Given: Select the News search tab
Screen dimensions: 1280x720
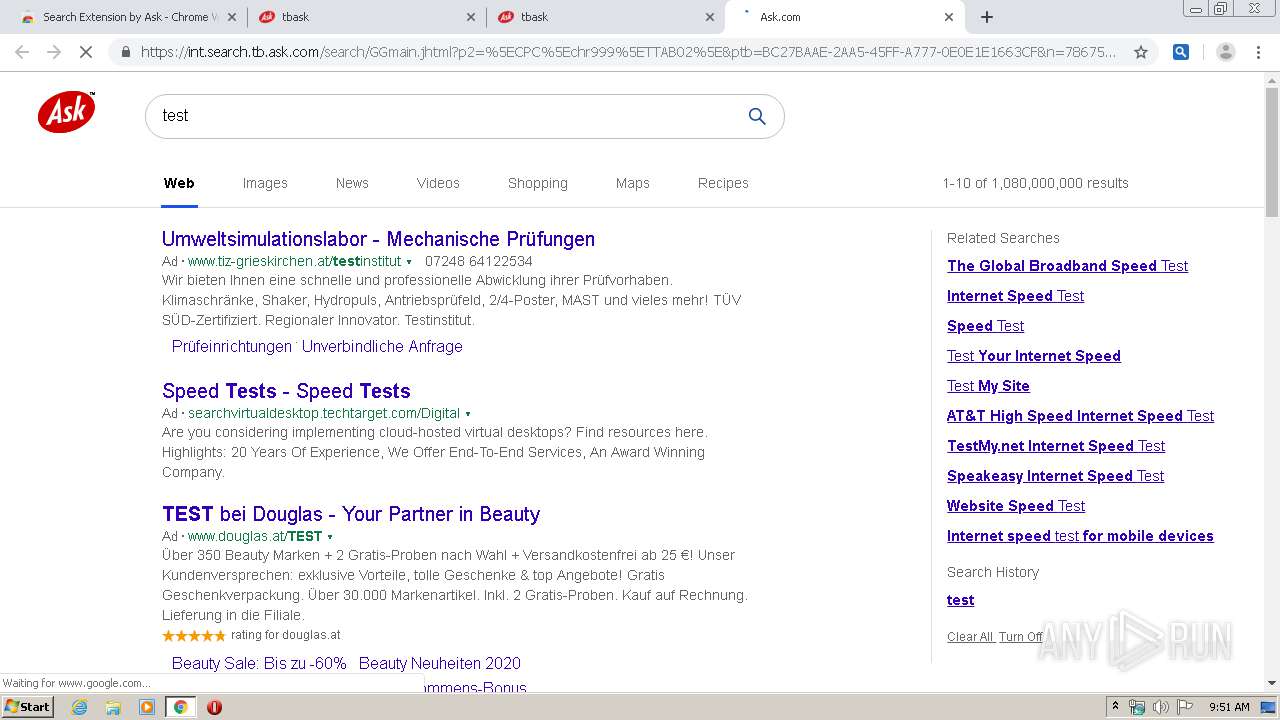Looking at the screenshot, I should (x=352, y=183).
